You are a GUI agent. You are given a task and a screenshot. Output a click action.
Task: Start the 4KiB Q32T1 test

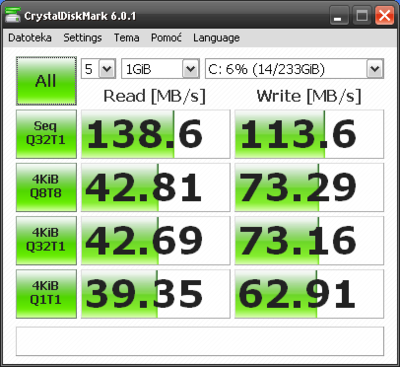click(46, 241)
